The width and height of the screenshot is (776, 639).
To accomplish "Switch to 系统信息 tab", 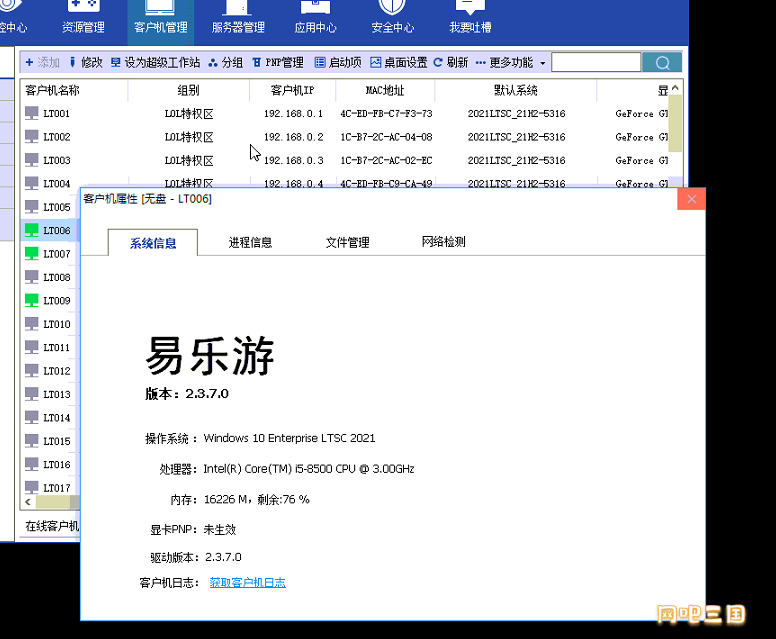I will [153, 243].
